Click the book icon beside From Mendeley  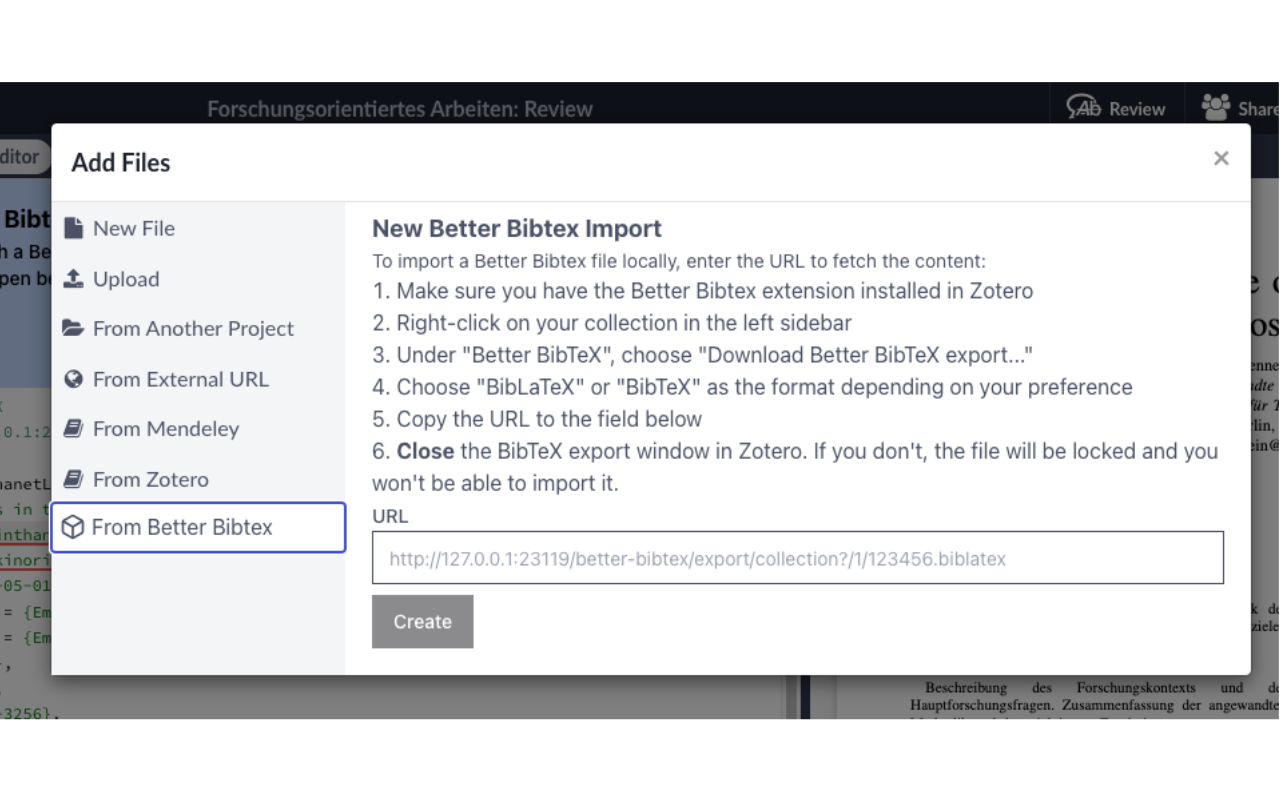pos(73,428)
